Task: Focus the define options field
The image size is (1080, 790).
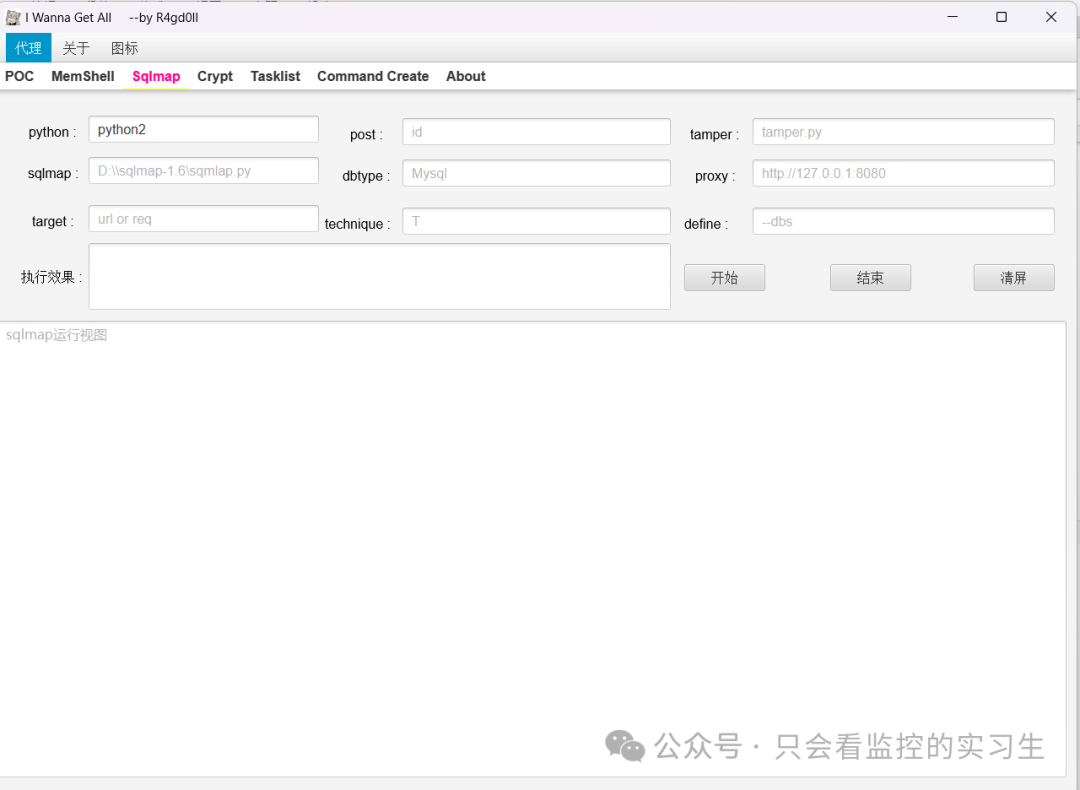Action: [904, 221]
